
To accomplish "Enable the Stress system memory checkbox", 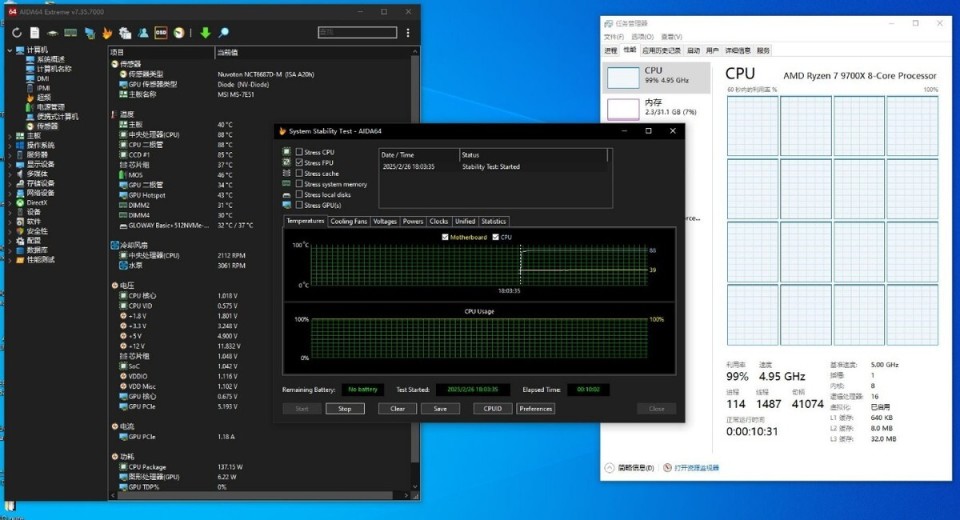I will click(x=299, y=184).
